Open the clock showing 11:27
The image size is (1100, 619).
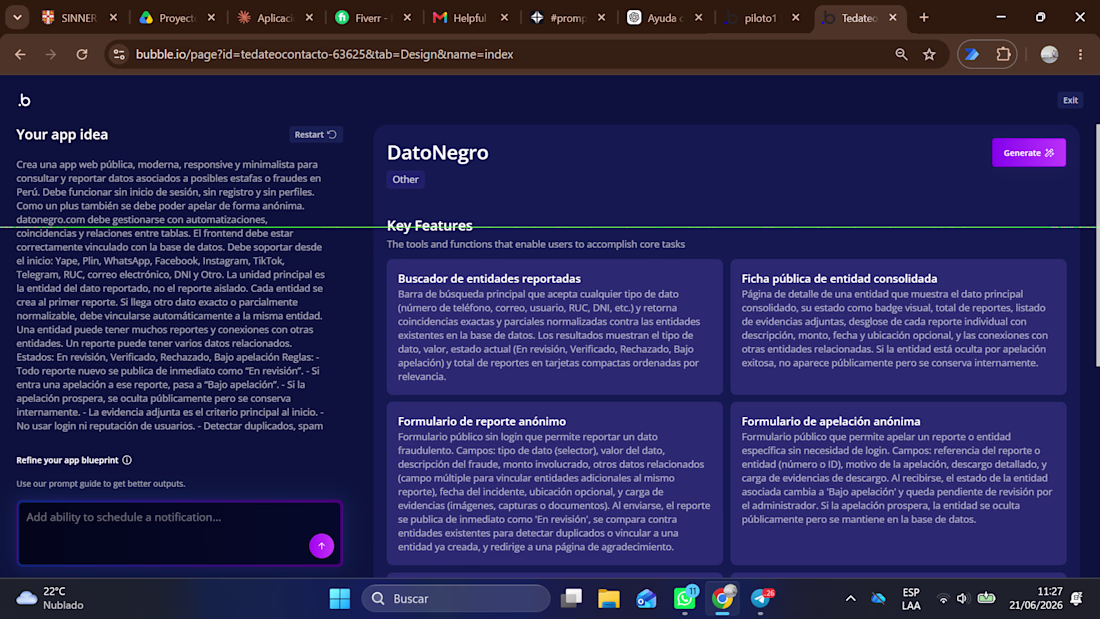pos(1036,599)
